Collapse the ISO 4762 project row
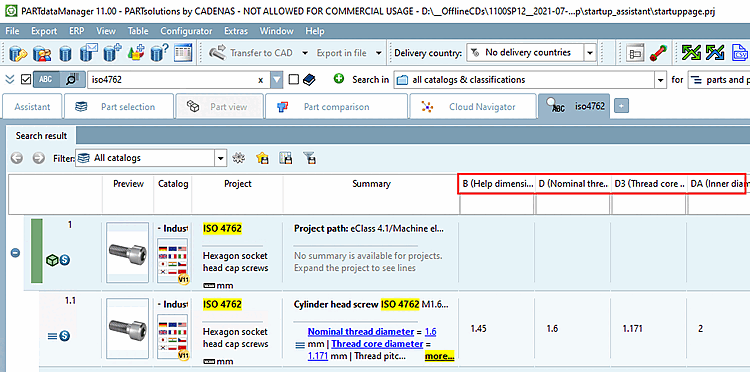This screenshot has width=750, height=372. point(15,252)
